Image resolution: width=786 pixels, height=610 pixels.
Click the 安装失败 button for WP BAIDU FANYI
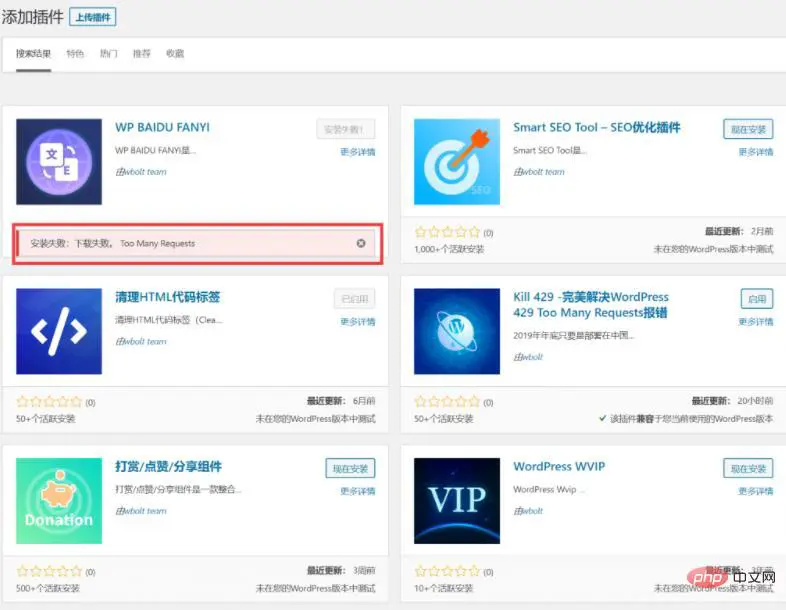(345, 129)
